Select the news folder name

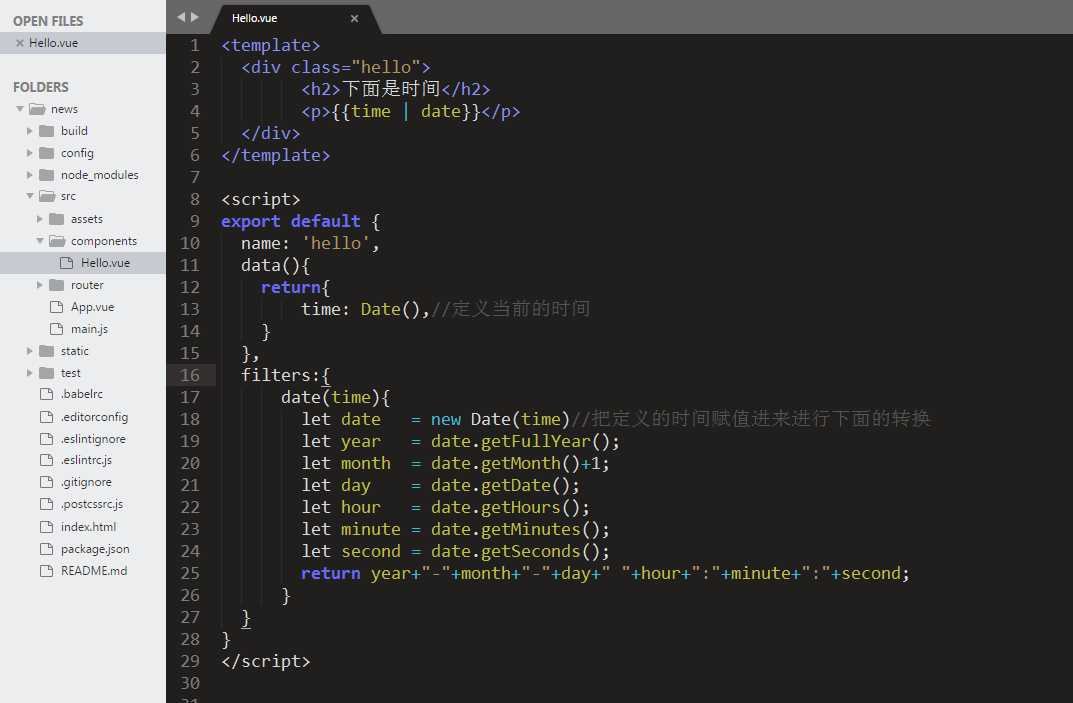pyautogui.click(x=64, y=110)
